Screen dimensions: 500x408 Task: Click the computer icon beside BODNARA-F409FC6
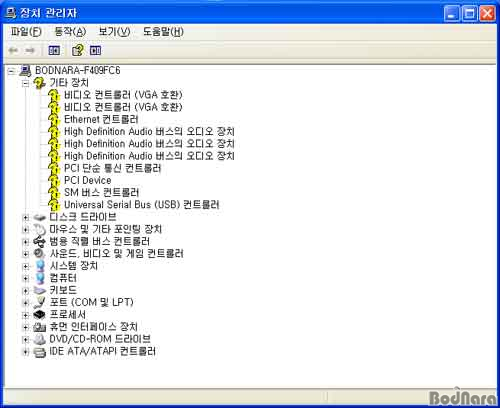pyautogui.click(x=25, y=71)
